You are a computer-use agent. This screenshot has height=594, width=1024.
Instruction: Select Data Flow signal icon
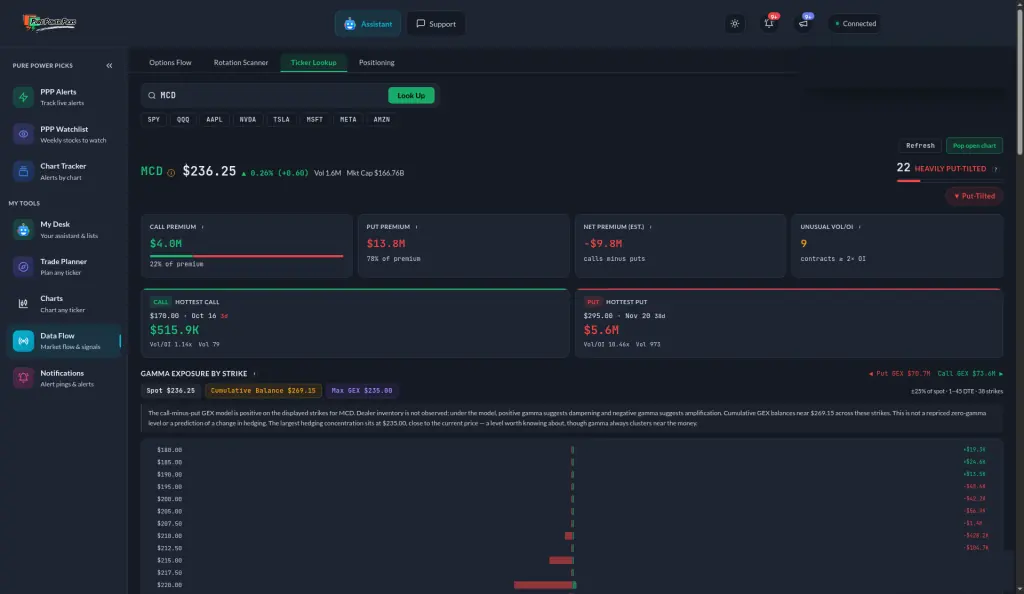pyautogui.click(x=24, y=341)
